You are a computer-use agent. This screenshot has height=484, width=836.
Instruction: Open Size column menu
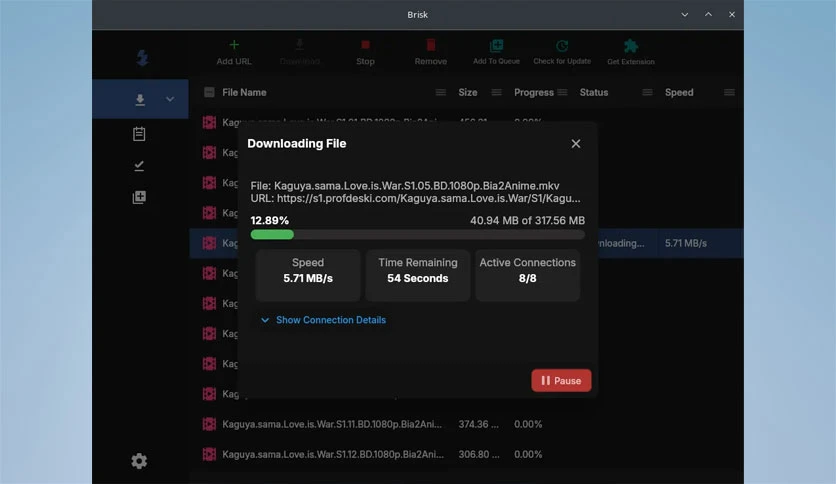tap(496, 92)
